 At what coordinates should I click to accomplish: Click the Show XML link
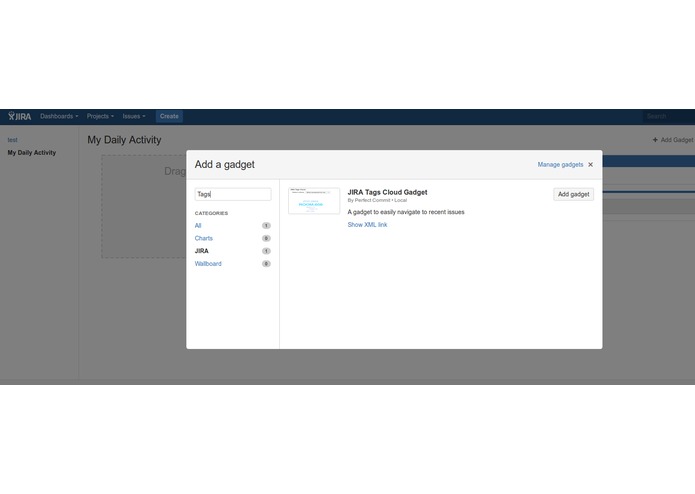[x=367, y=225]
